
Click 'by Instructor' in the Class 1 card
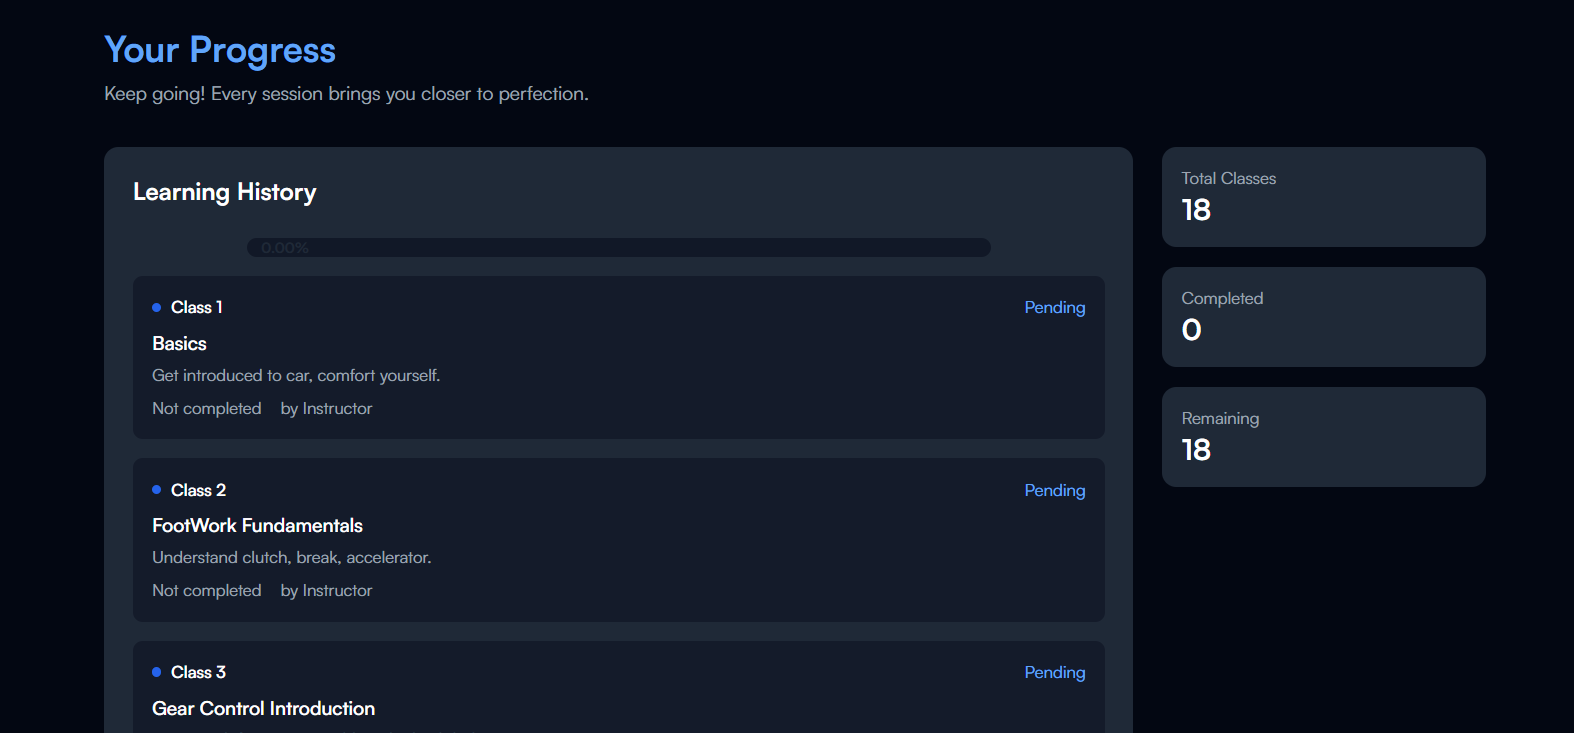[x=326, y=408]
